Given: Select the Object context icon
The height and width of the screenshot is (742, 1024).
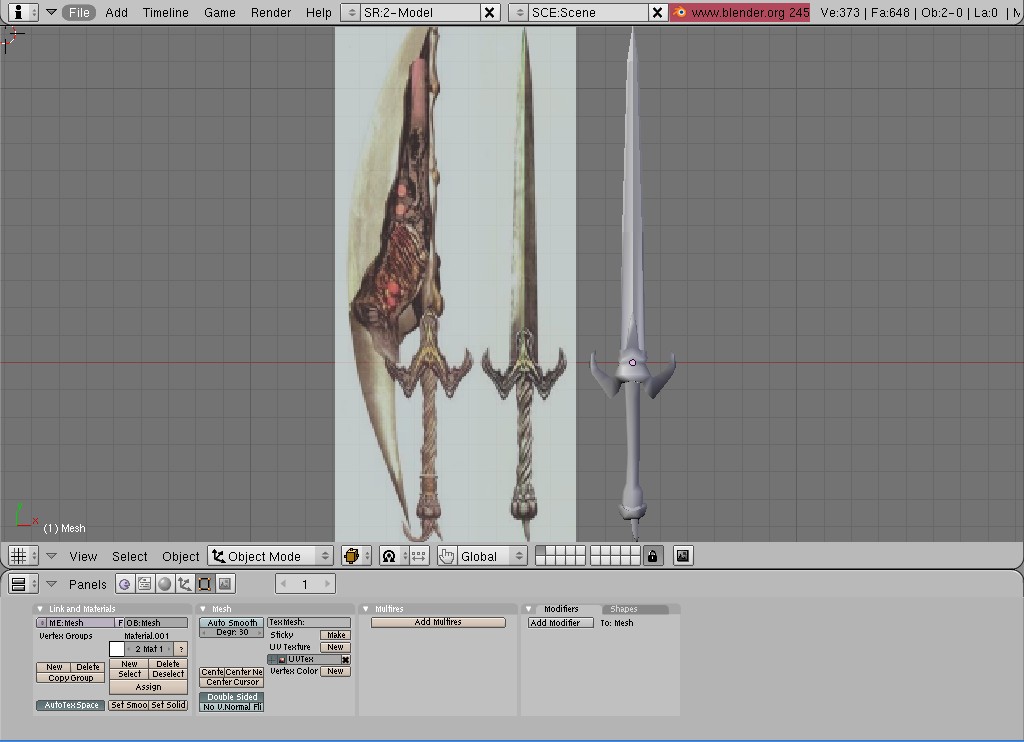Looking at the screenshot, I should point(185,584).
